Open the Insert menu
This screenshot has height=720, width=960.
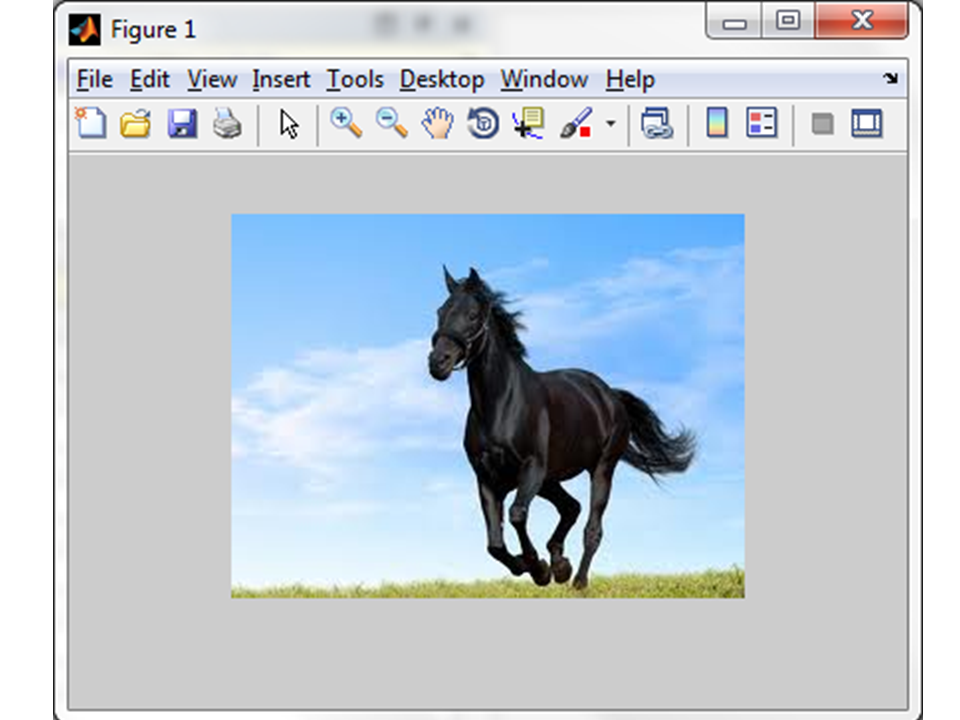point(281,80)
